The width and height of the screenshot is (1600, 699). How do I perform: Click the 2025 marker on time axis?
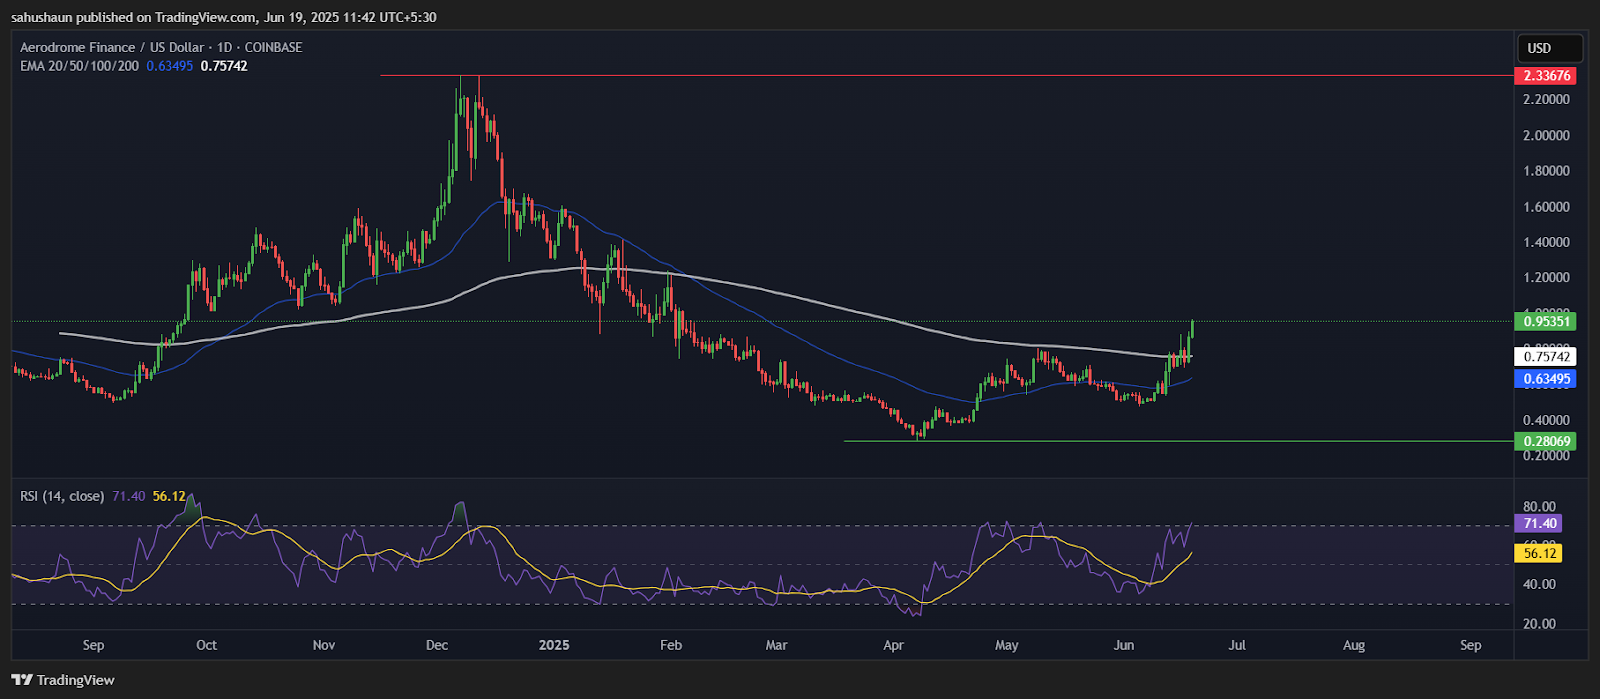(554, 645)
